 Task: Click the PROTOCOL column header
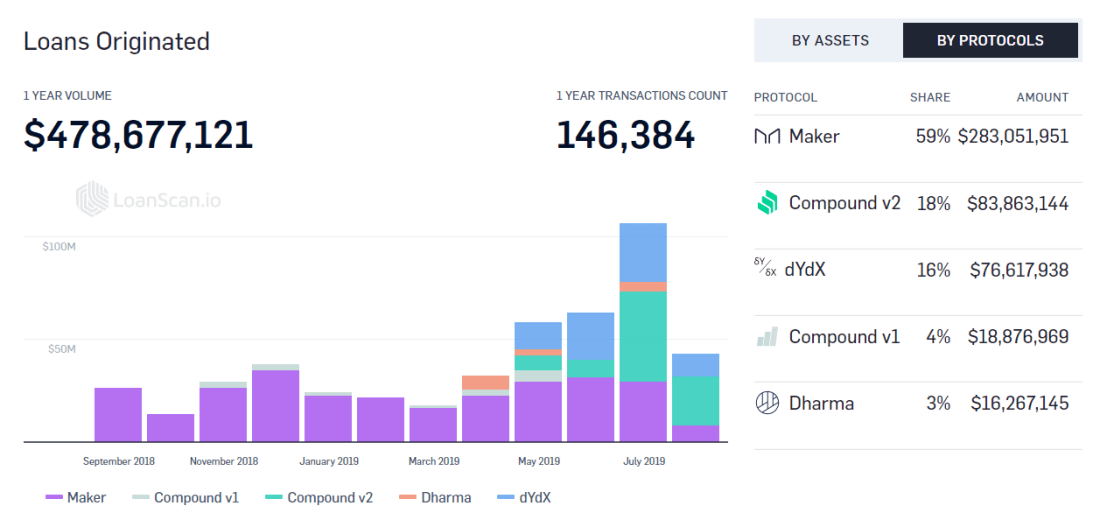click(786, 98)
